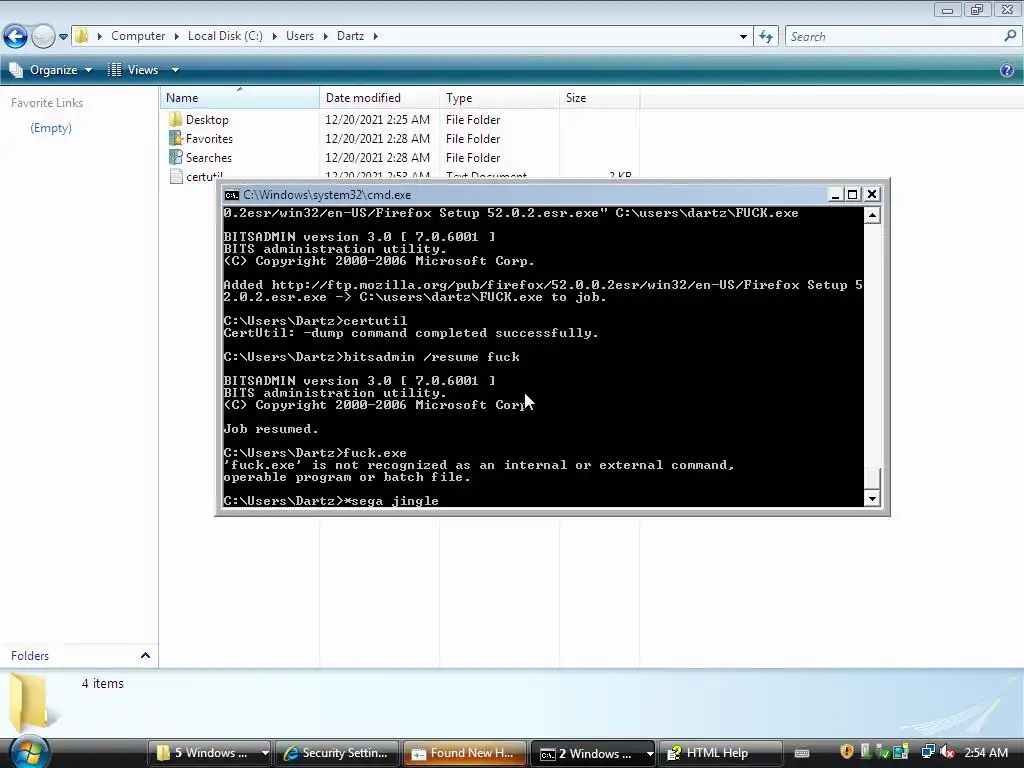Expand arrow after Computer breadcrumb

coord(176,36)
